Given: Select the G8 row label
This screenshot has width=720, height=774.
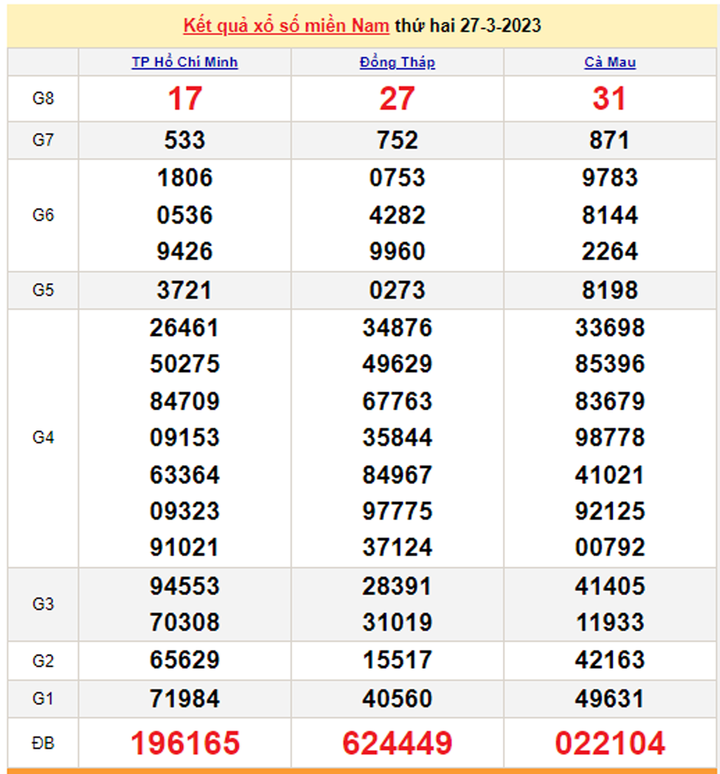Looking at the screenshot, I should coord(43,98).
